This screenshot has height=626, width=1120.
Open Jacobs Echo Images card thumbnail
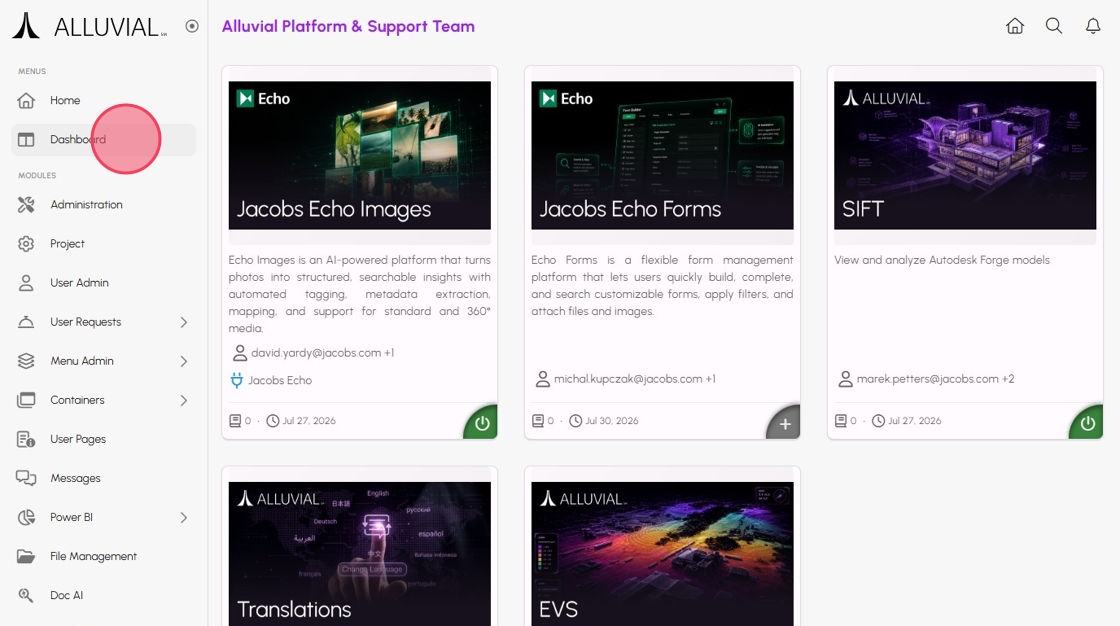[x=359, y=155]
